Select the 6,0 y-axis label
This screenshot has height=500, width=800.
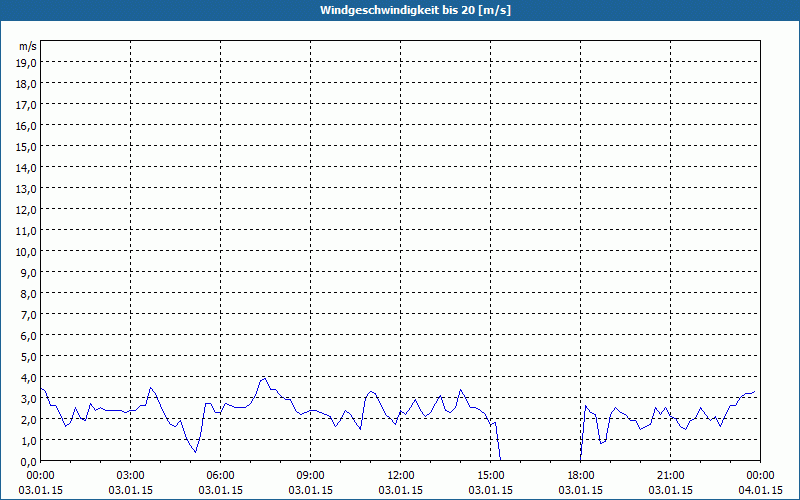(30, 336)
